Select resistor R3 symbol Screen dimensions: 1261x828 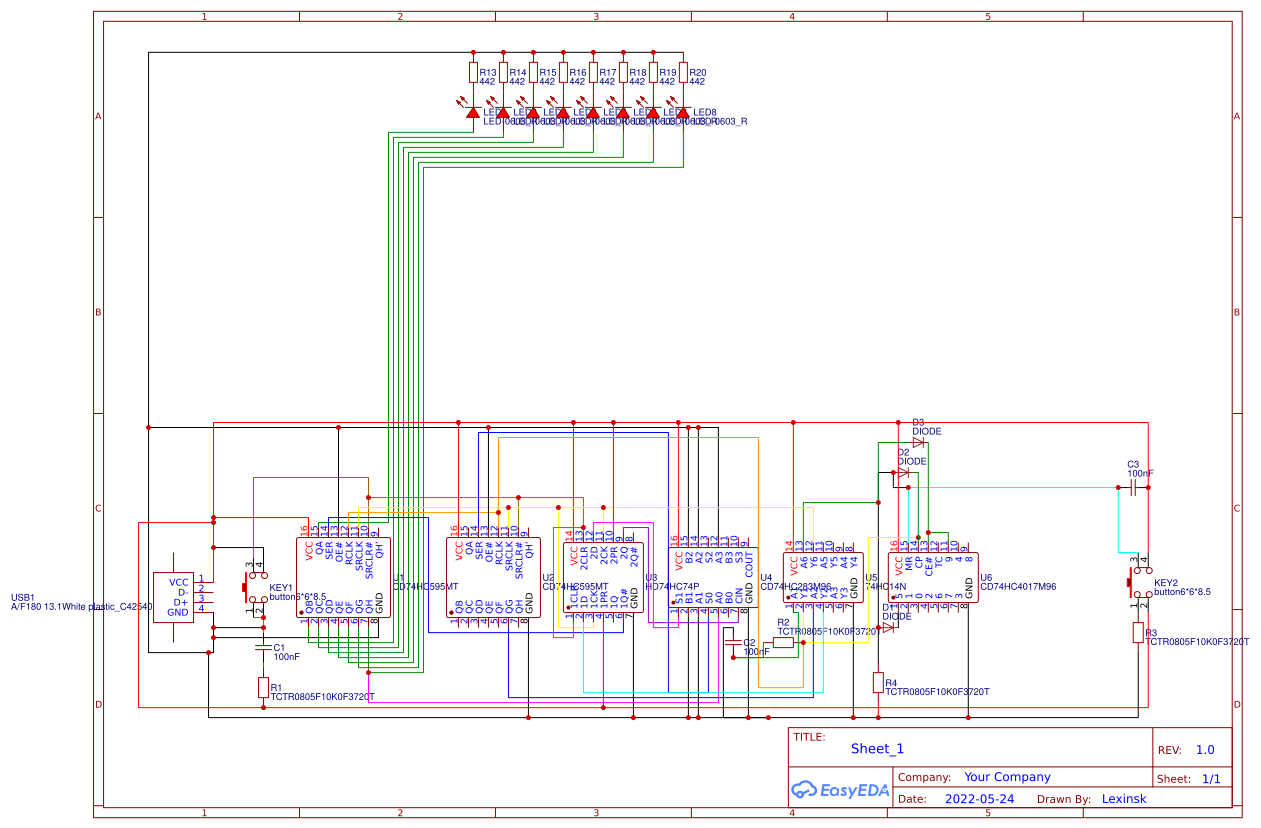click(x=1138, y=632)
